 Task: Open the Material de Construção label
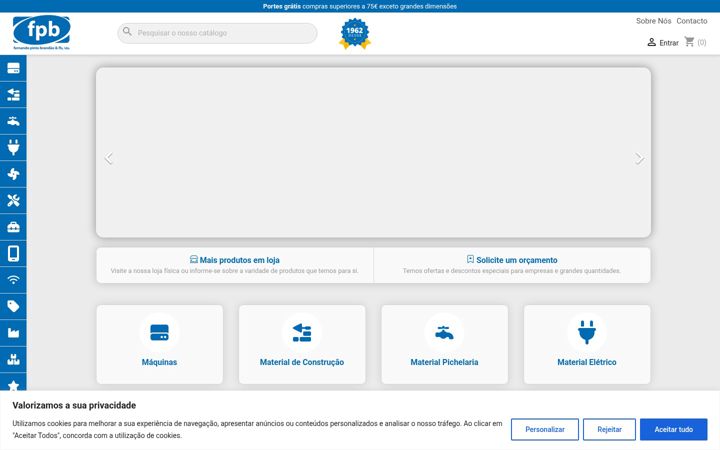tap(302, 362)
